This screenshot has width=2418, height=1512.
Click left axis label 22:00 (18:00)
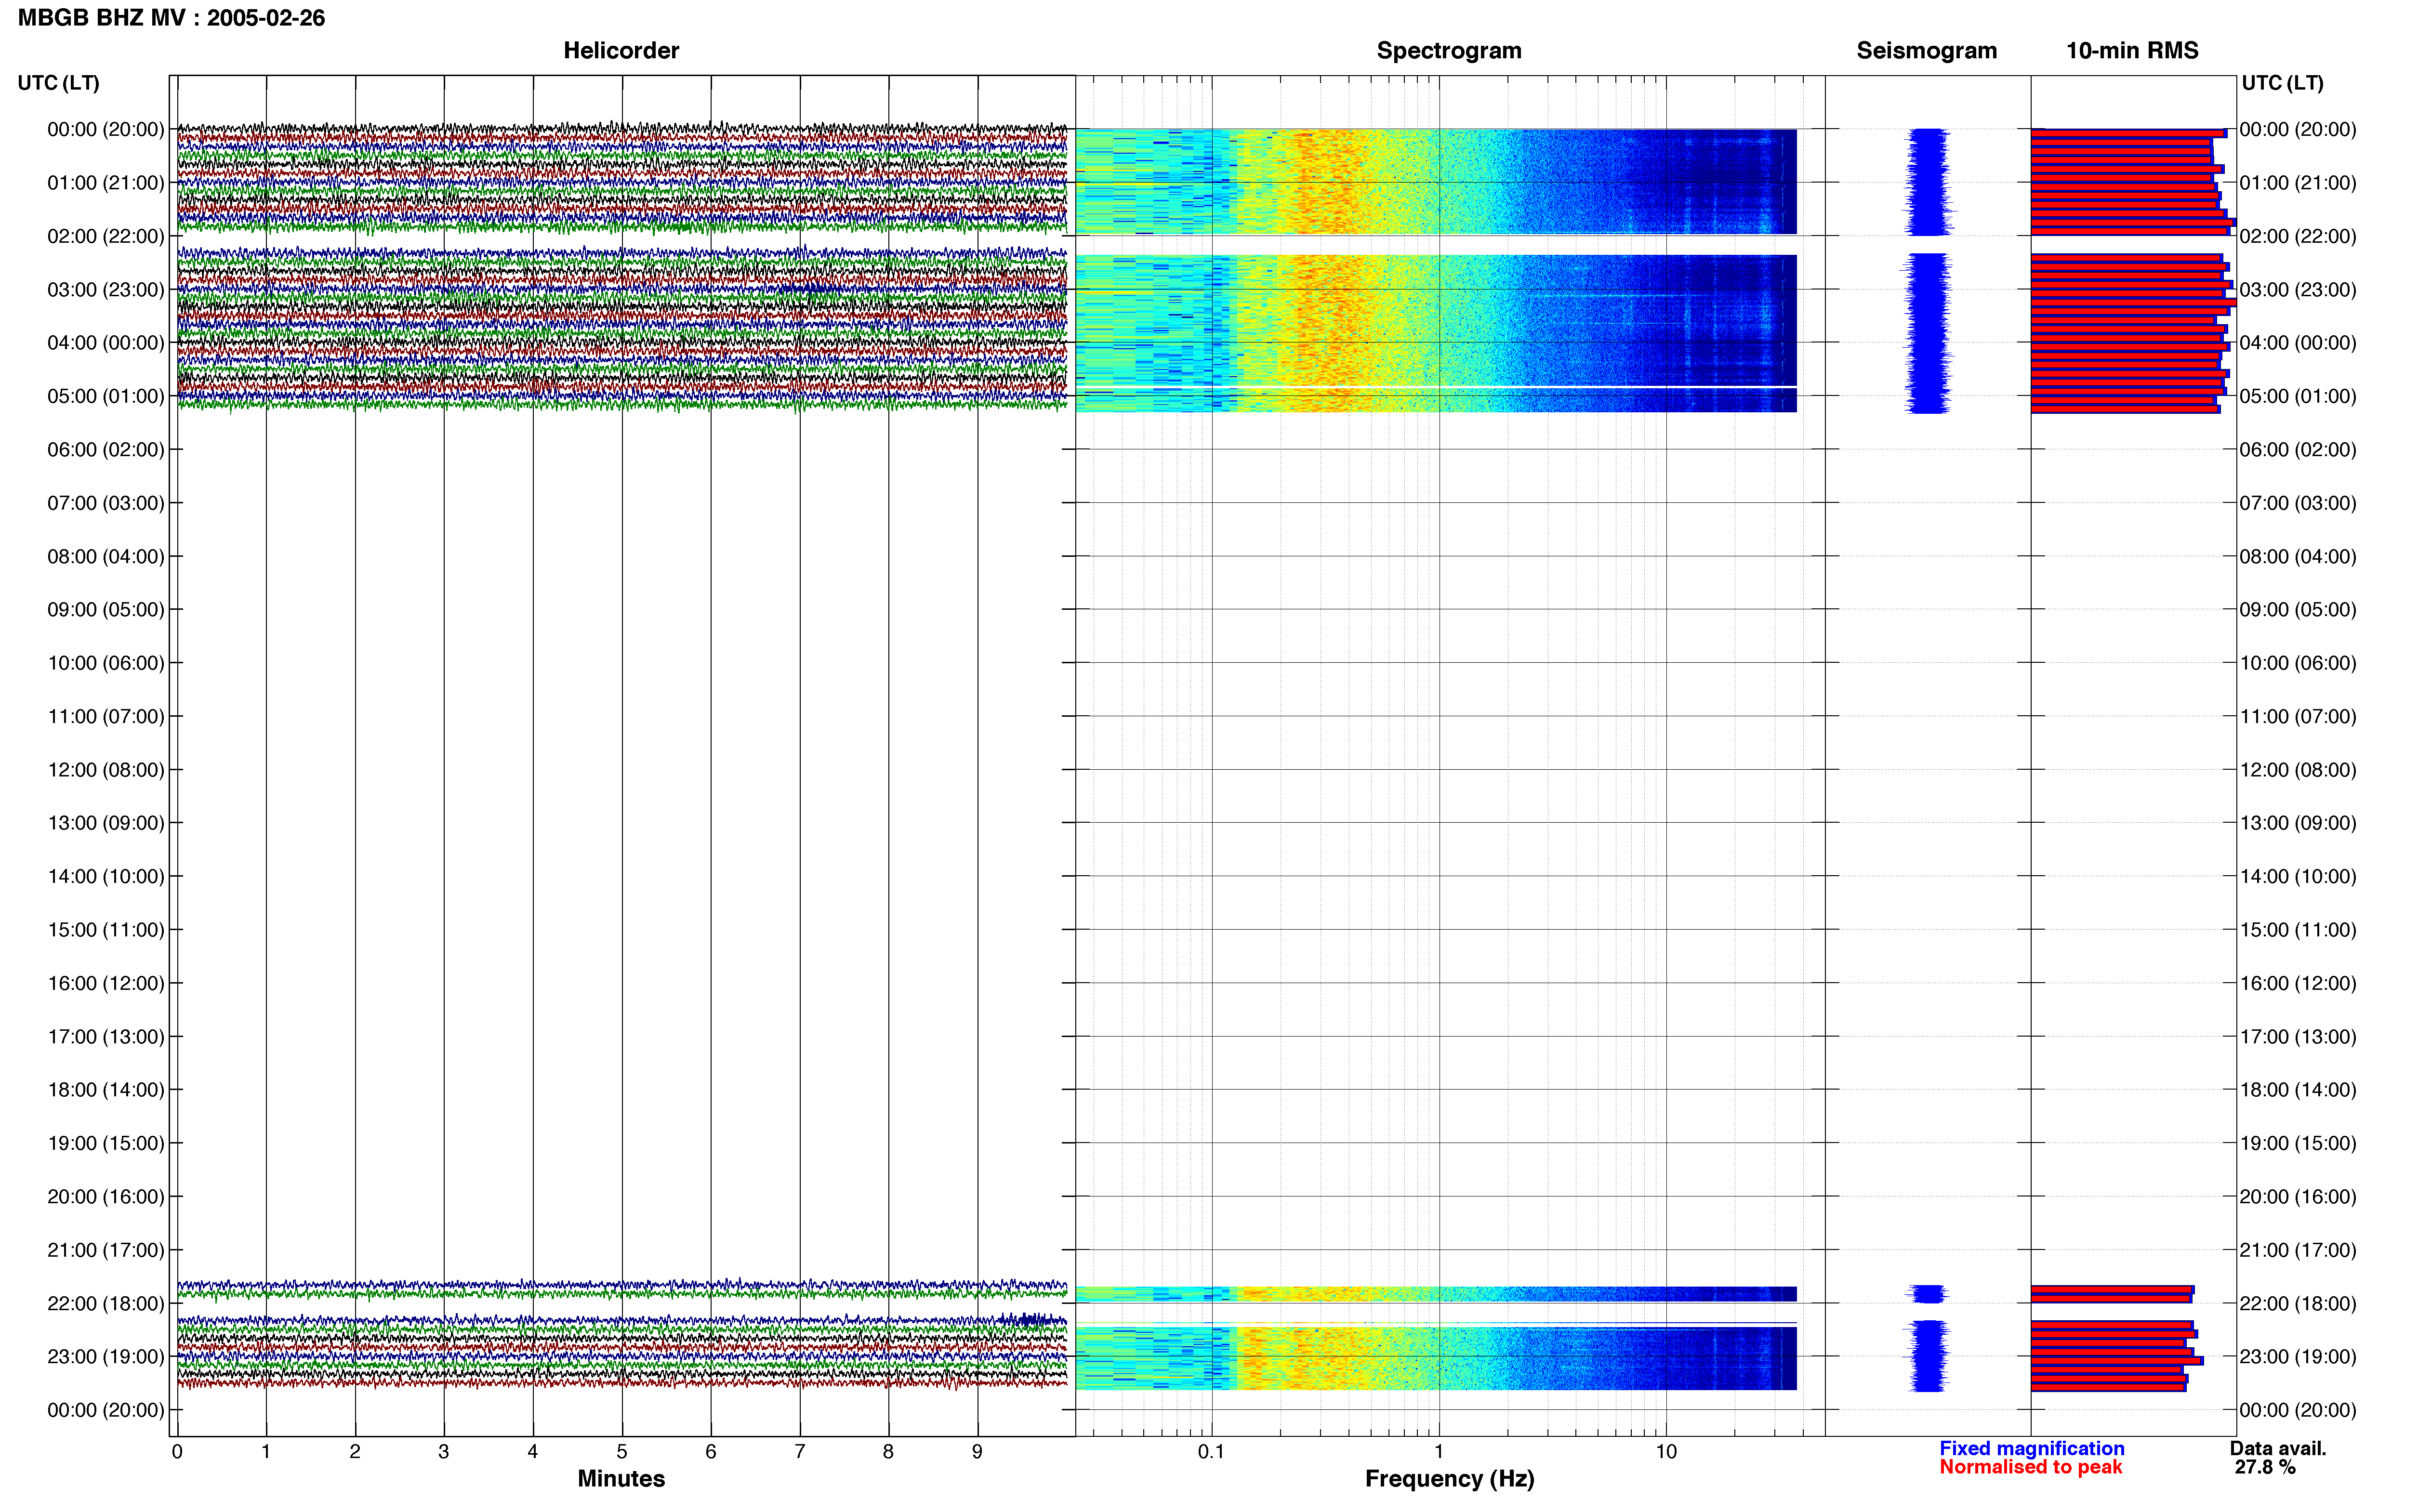click(x=106, y=1304)
